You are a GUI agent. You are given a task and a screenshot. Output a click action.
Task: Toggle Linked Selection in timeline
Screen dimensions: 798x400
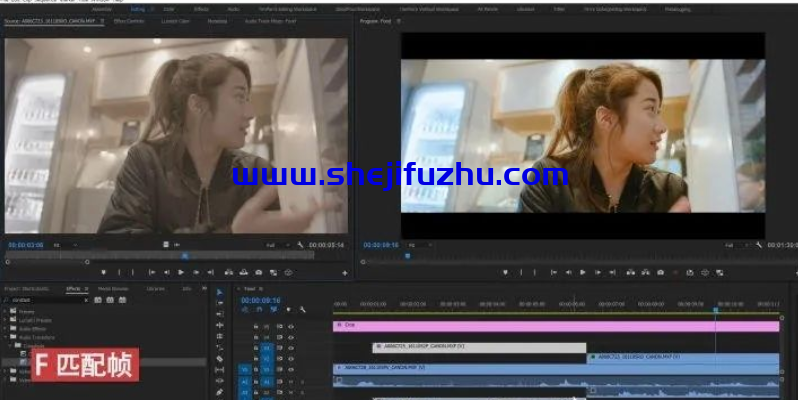click(274, 309)
